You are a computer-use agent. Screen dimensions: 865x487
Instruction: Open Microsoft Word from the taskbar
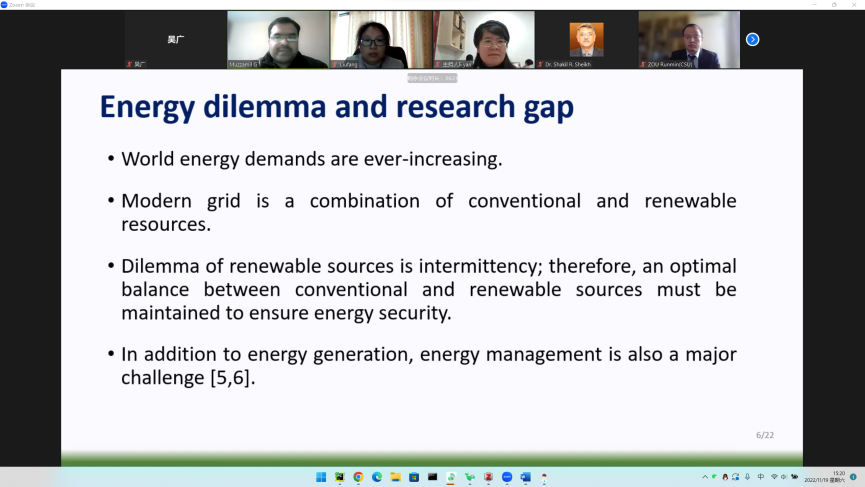pyautogui.click(x=525, y=477)
